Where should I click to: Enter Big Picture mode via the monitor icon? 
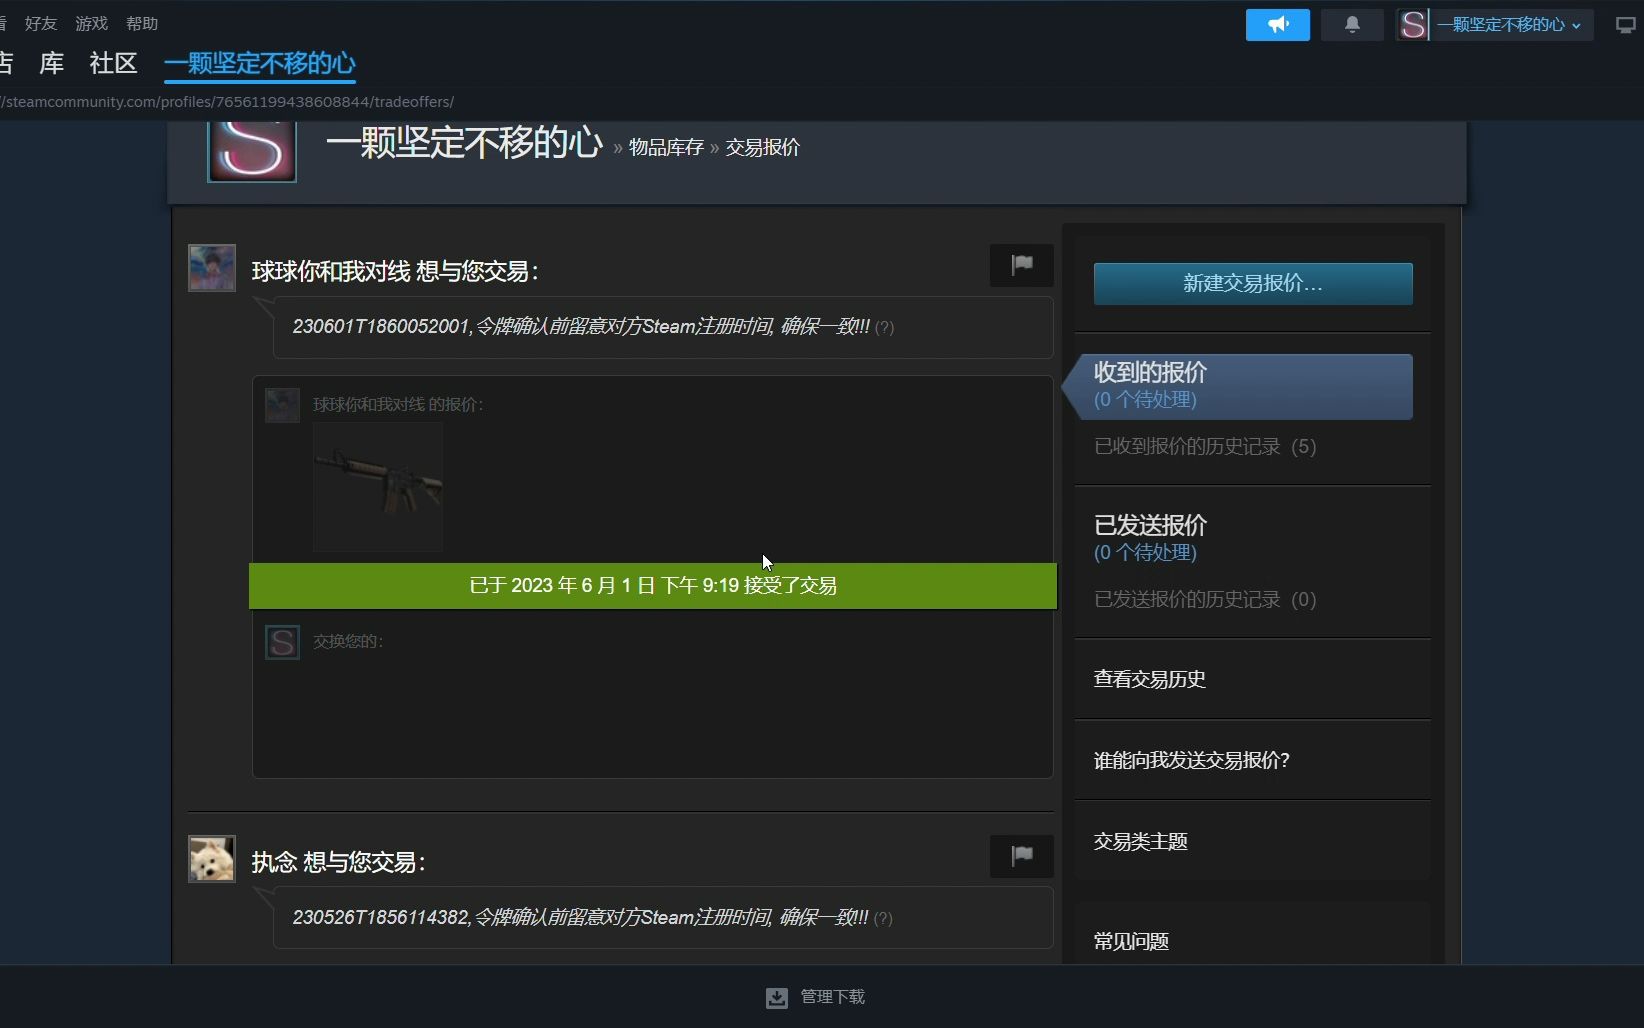[1624, 24]
